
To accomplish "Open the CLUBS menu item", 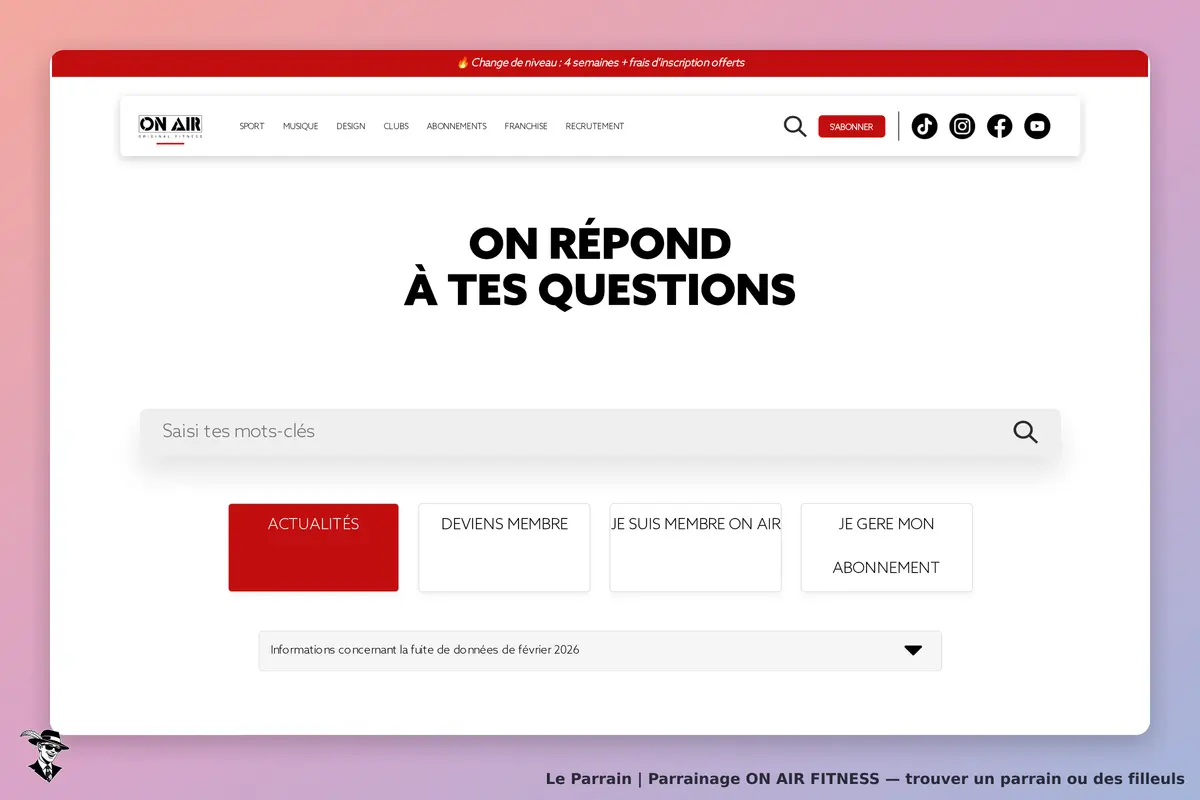I will pyautogui.click(x=396, y=126).
